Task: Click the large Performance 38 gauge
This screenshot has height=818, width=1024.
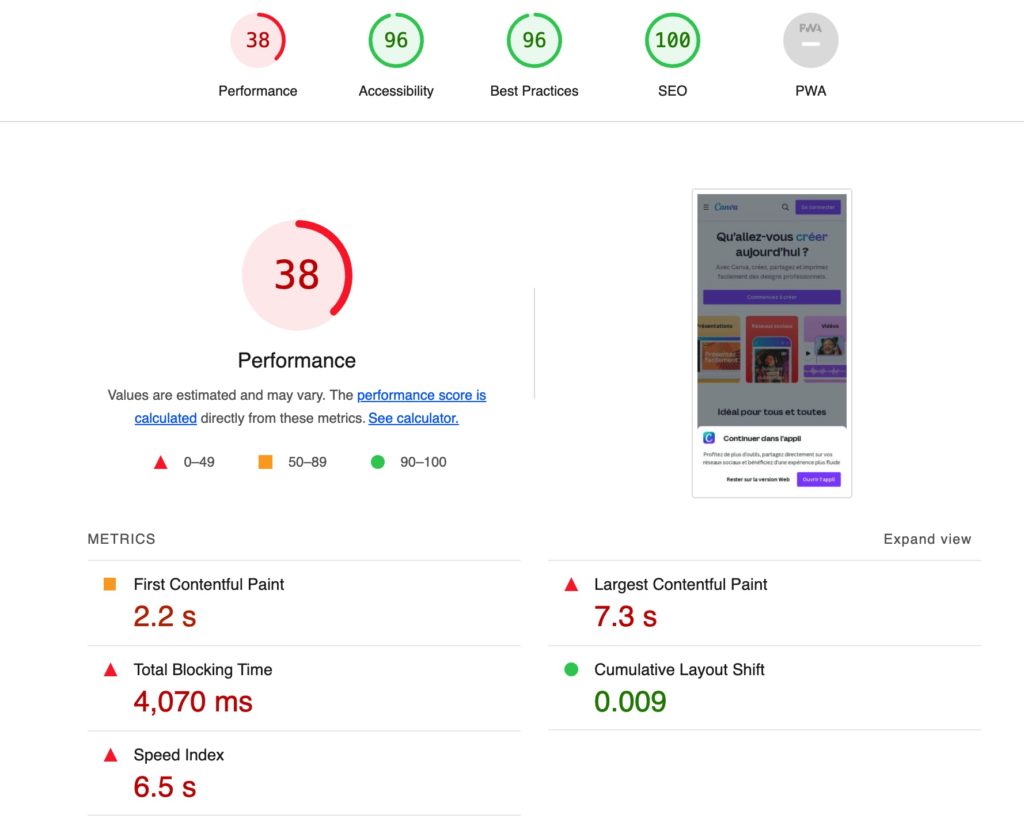Action: pos(297,275)
